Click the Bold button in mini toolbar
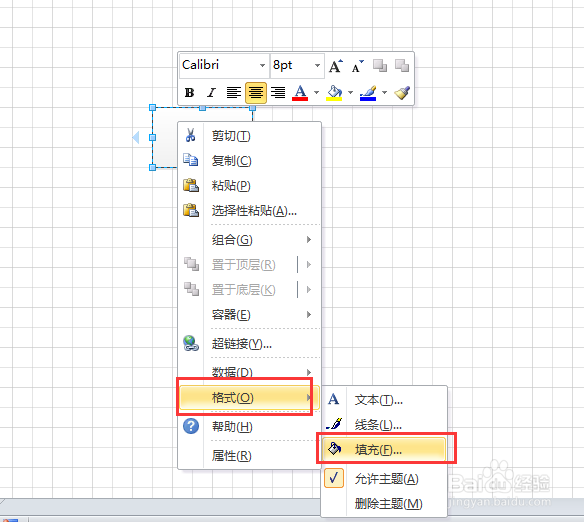 tap(189, 92)
